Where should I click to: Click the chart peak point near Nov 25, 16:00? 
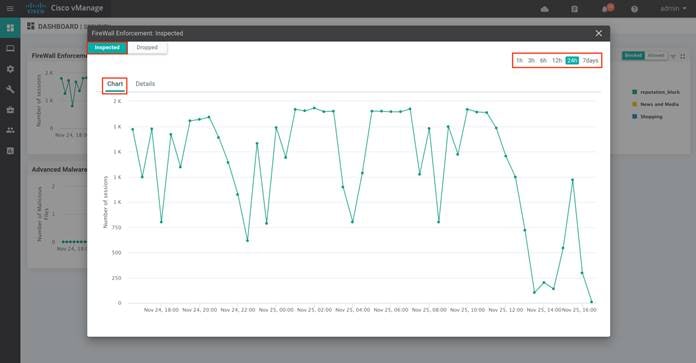pos(573,180)
